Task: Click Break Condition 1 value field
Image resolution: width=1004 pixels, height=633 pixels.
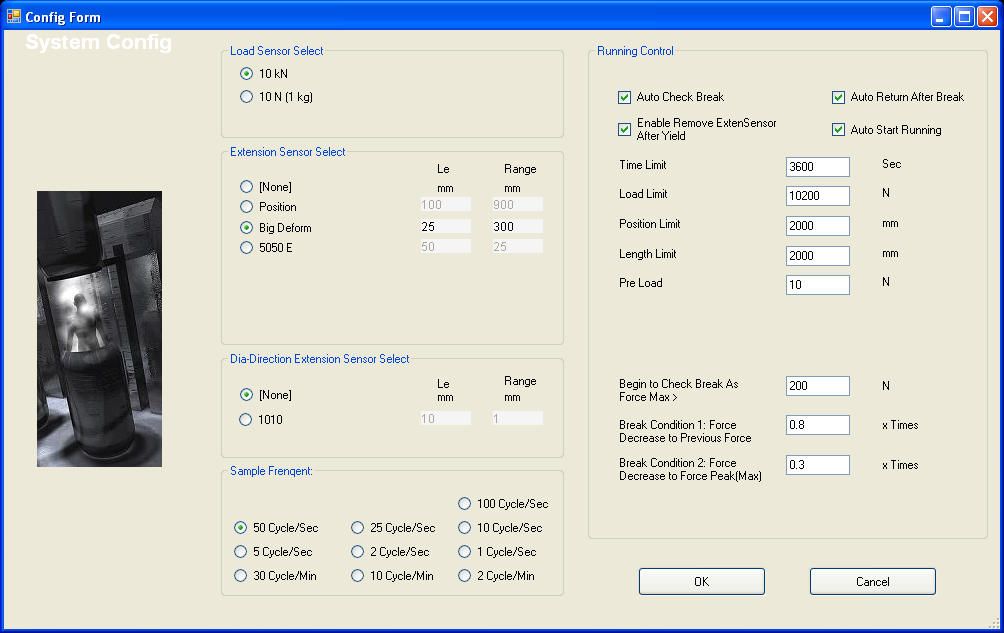Action: pos(817,425)
